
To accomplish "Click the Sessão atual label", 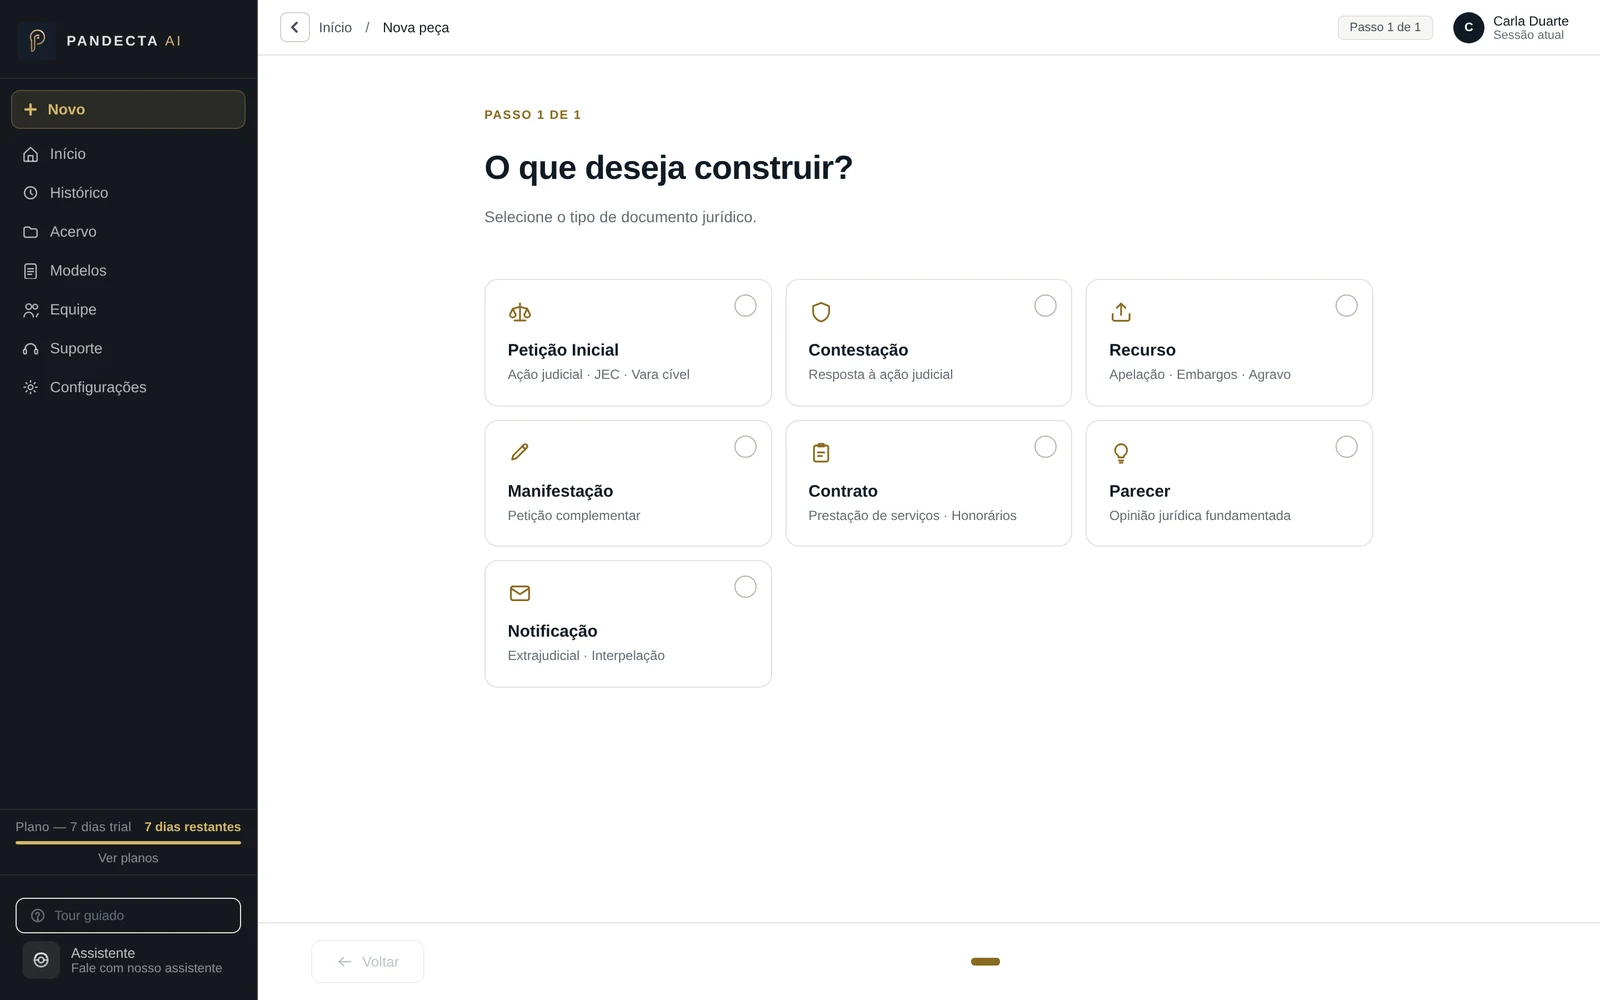I will click(1528, 35).
